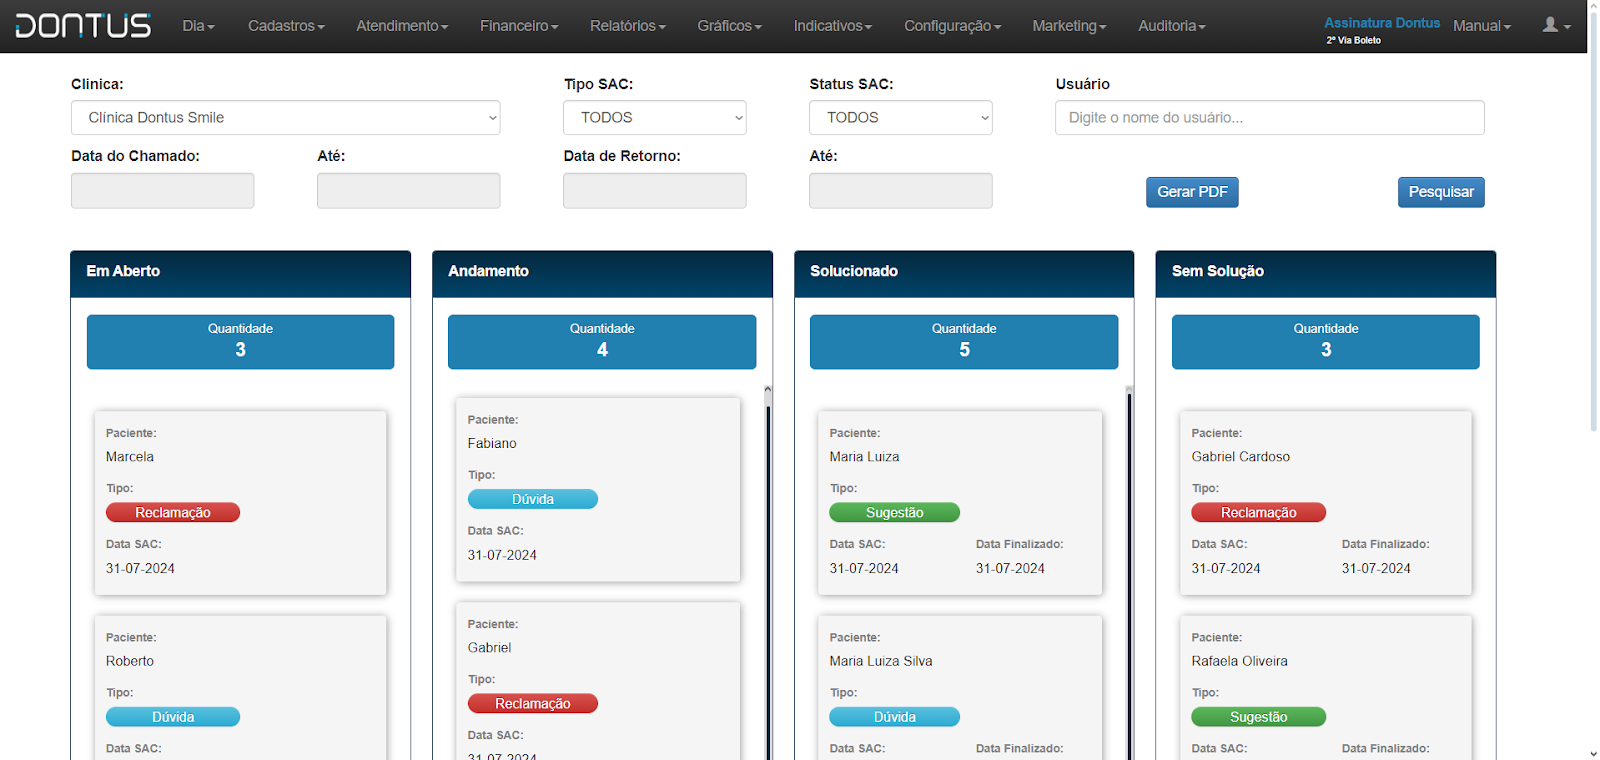Open Assinatura Dontus link
1600x760 pixels.
[x=1382, y=23]
